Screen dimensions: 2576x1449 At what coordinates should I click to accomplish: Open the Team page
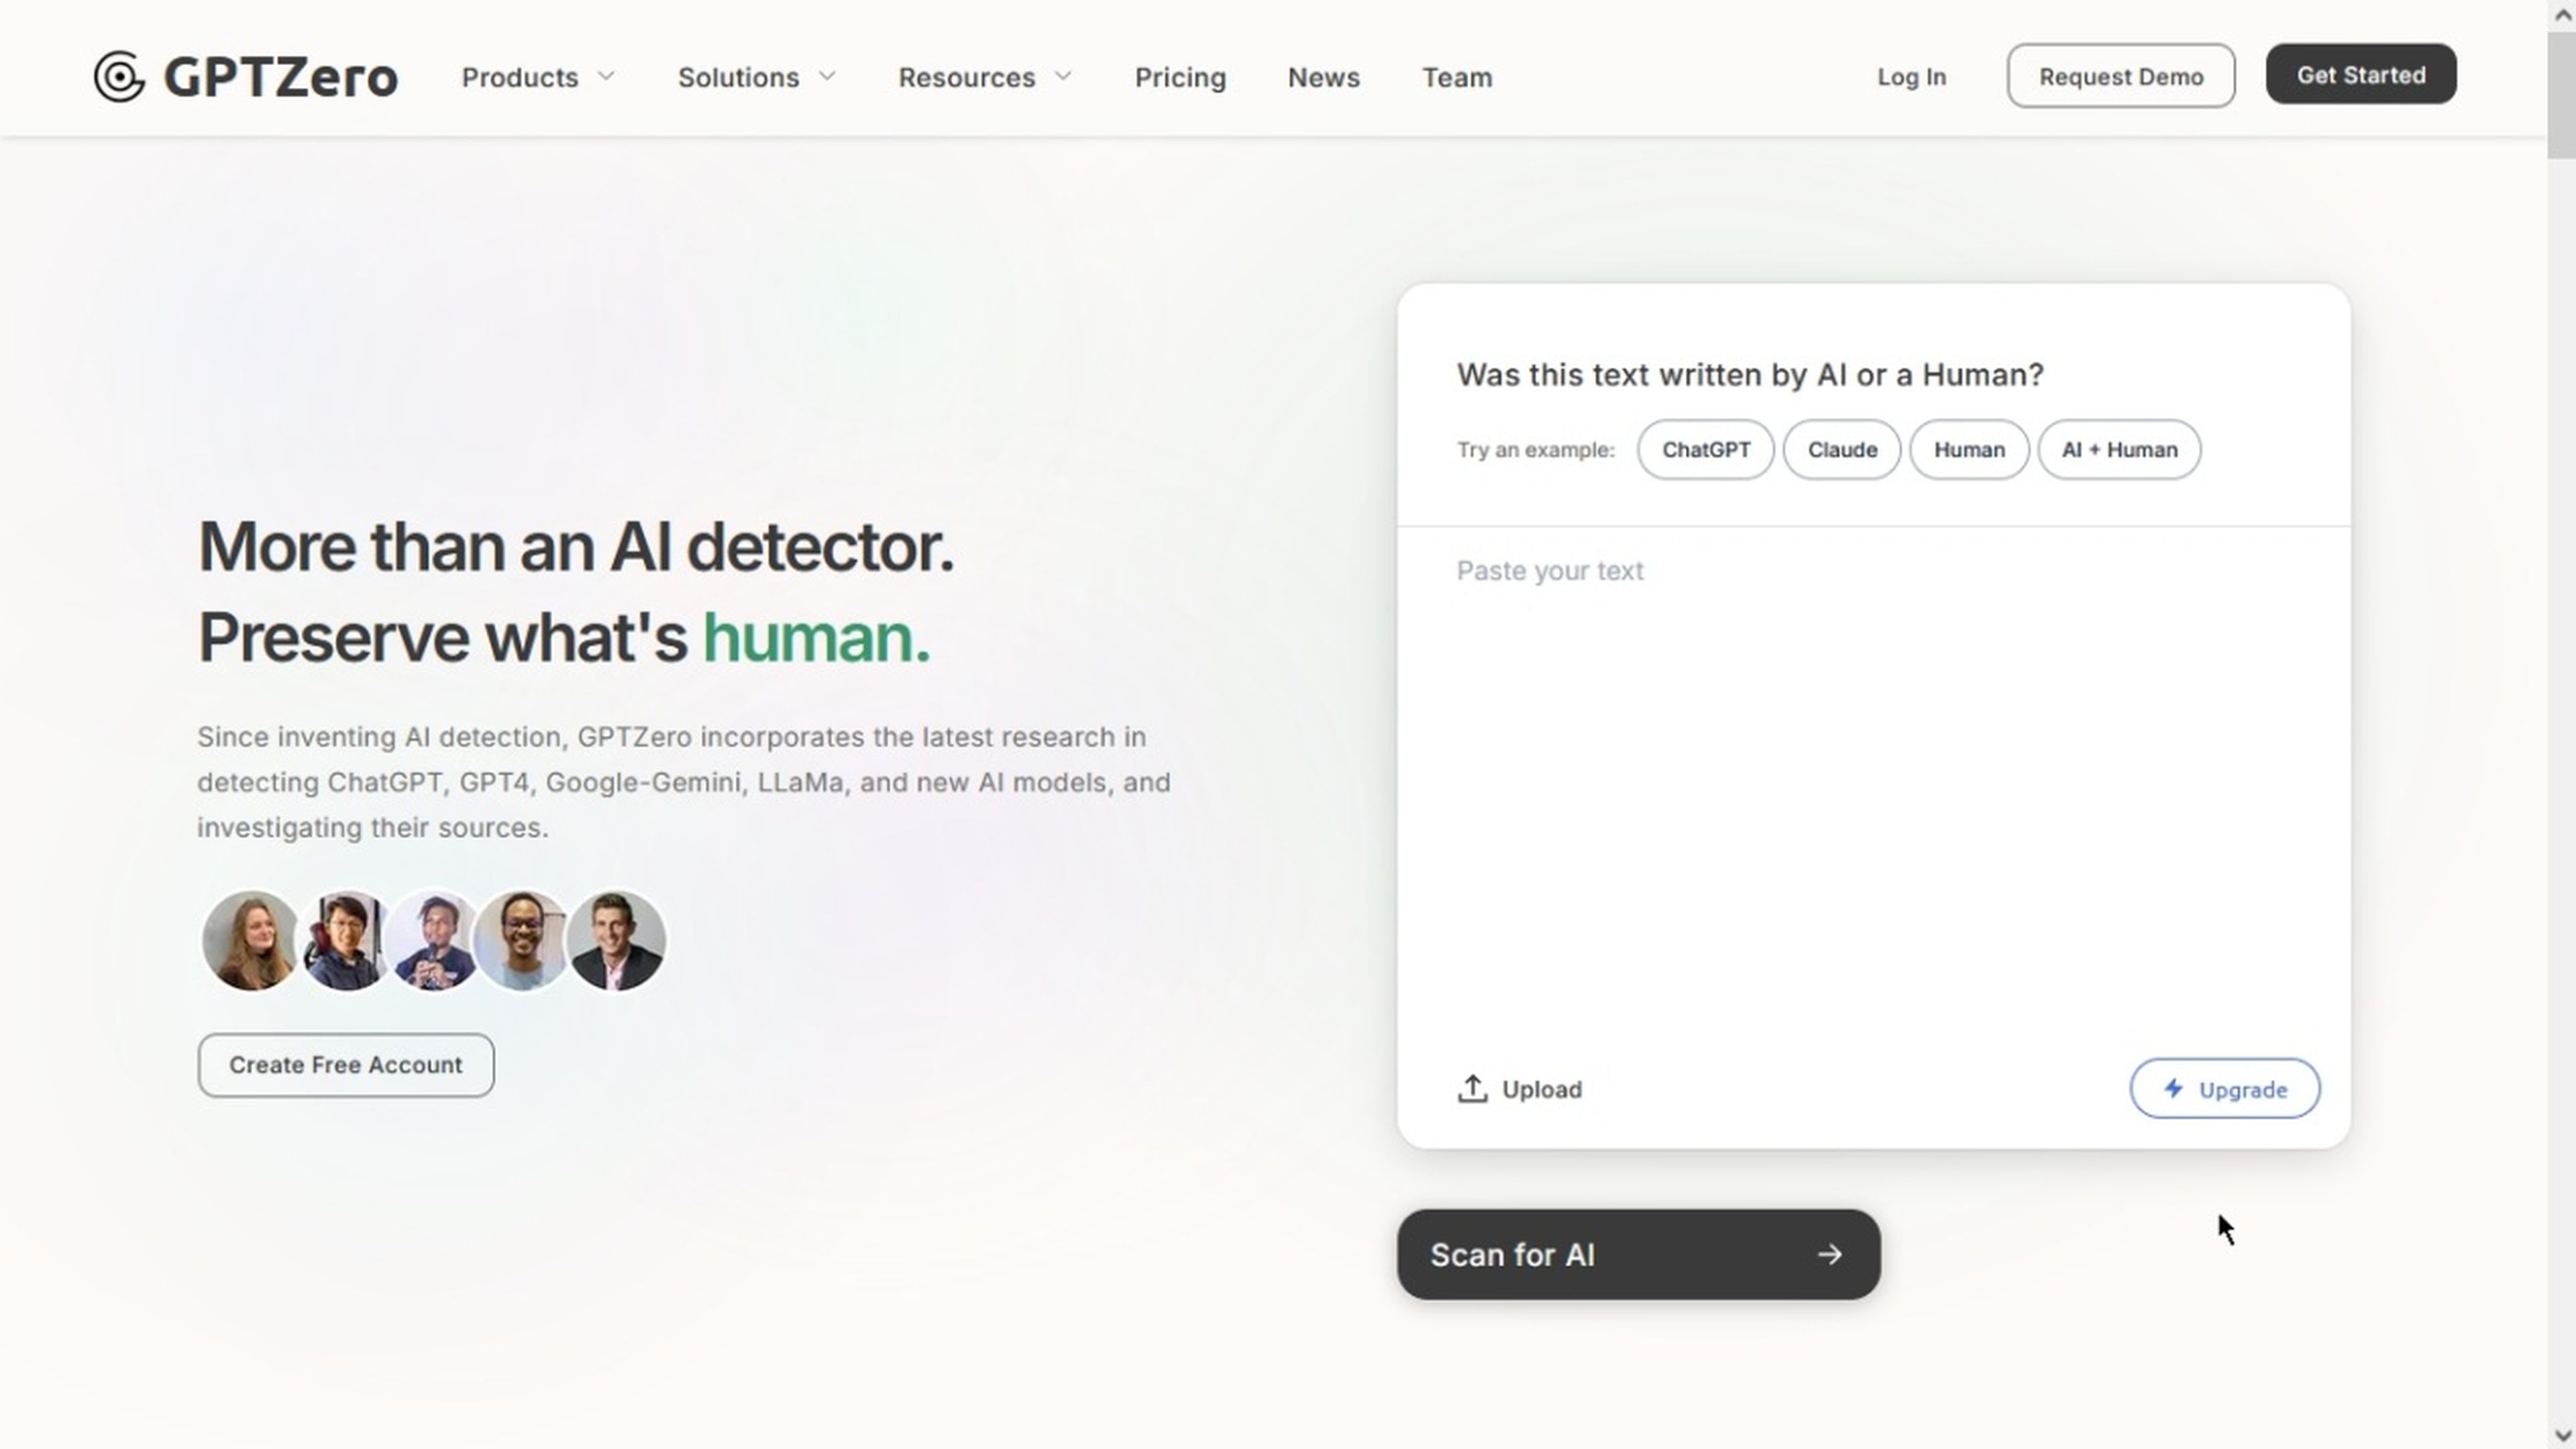pos(1457,77)
